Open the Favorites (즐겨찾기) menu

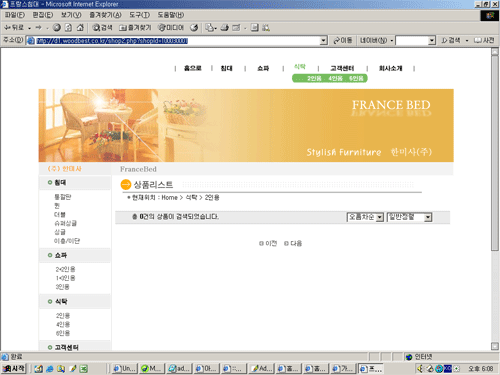click(x=105, y=15)
